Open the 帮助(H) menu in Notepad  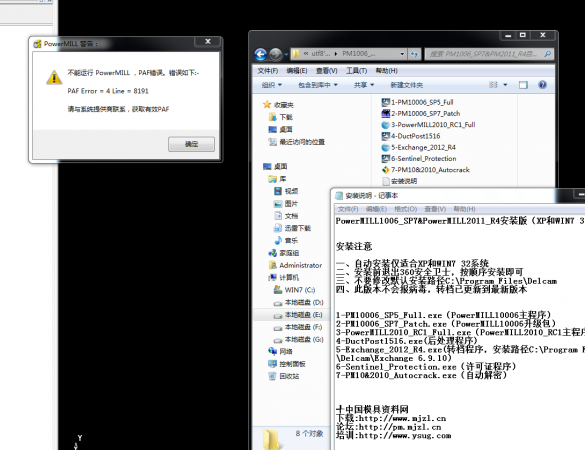(x=464, y=209)
